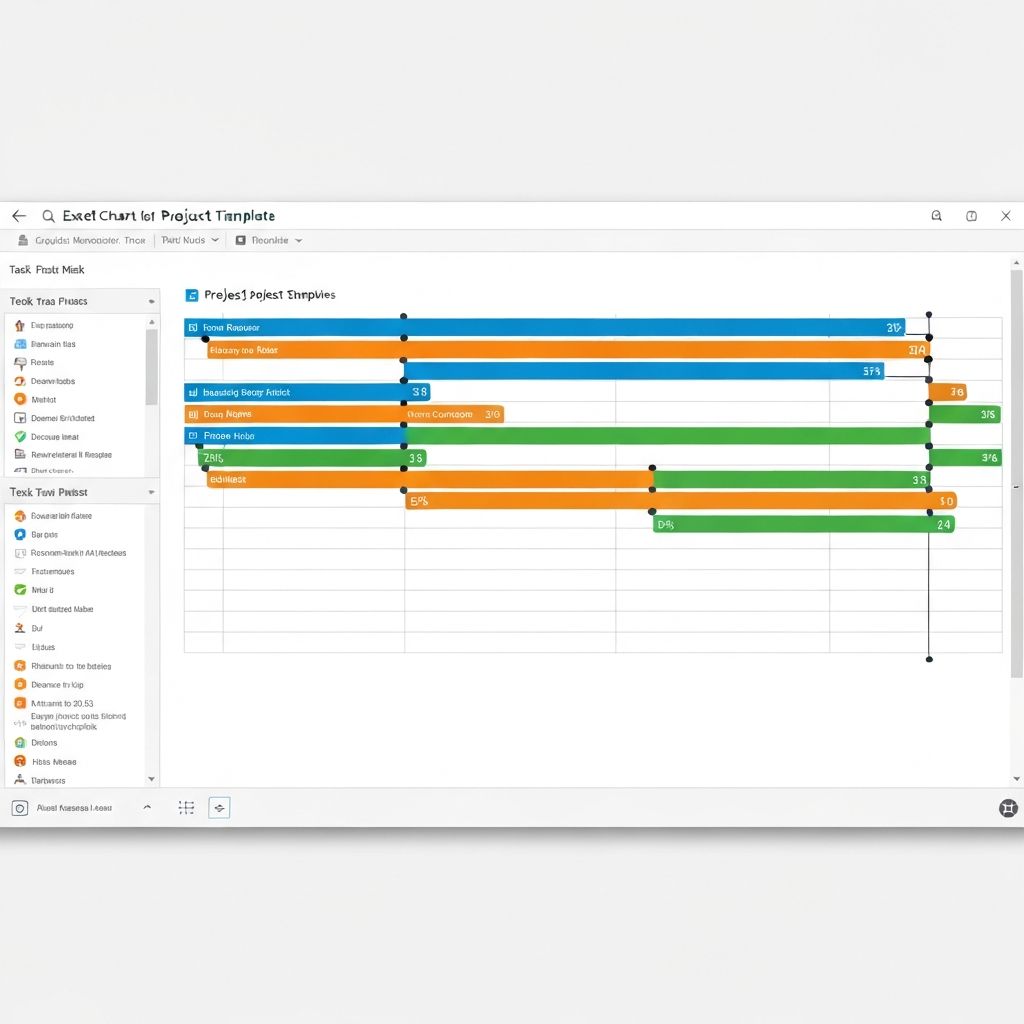Screen dimensions: 1024x1024
Task: Click the 'Dxp rastoong' list item icon
Action: point(20,325)
